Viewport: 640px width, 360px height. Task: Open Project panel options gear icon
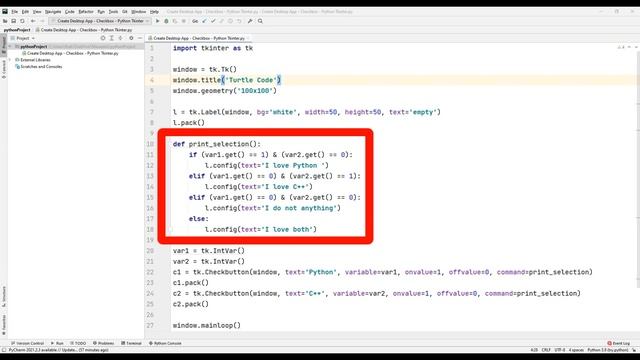(131, 38)
